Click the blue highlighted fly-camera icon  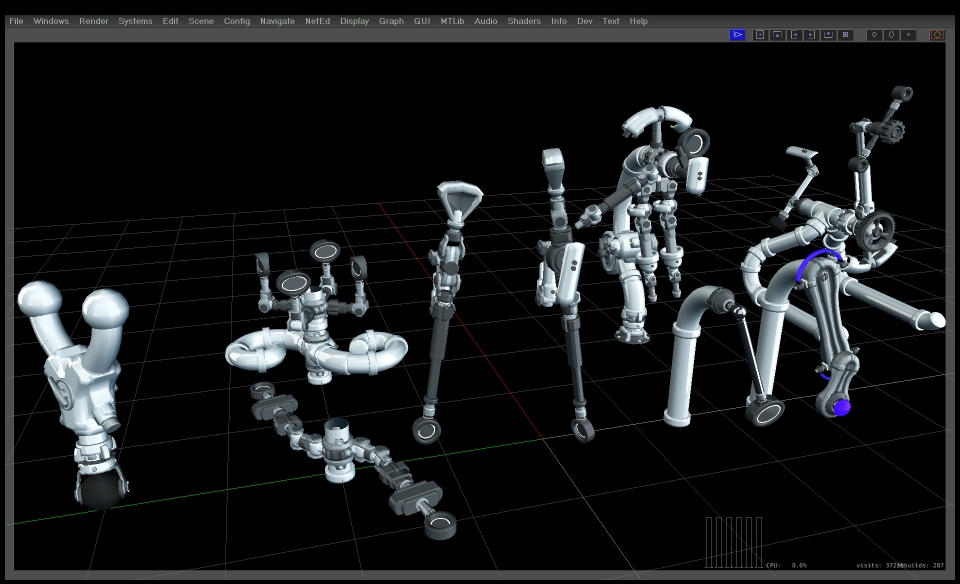[x=738, y=35]
